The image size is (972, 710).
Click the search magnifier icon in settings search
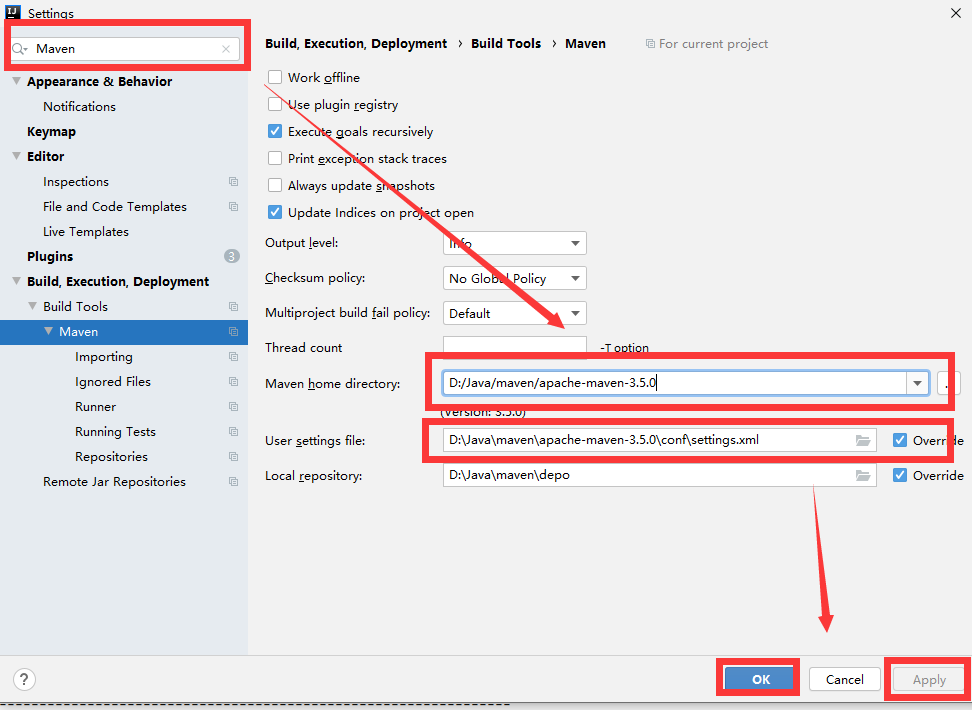coord(19,49)
